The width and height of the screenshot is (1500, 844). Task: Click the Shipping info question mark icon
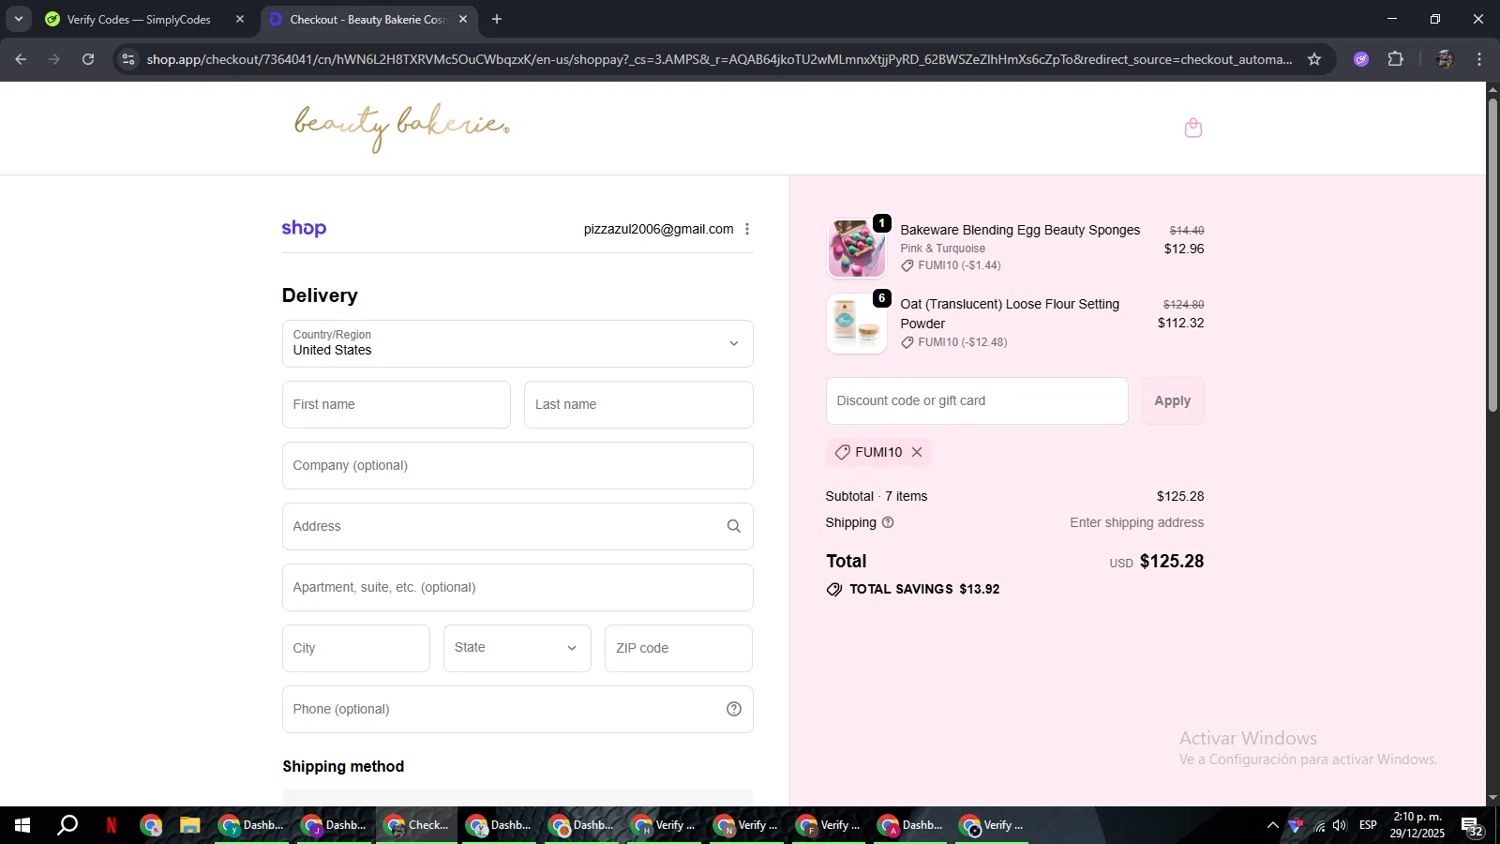coord(888,522)
